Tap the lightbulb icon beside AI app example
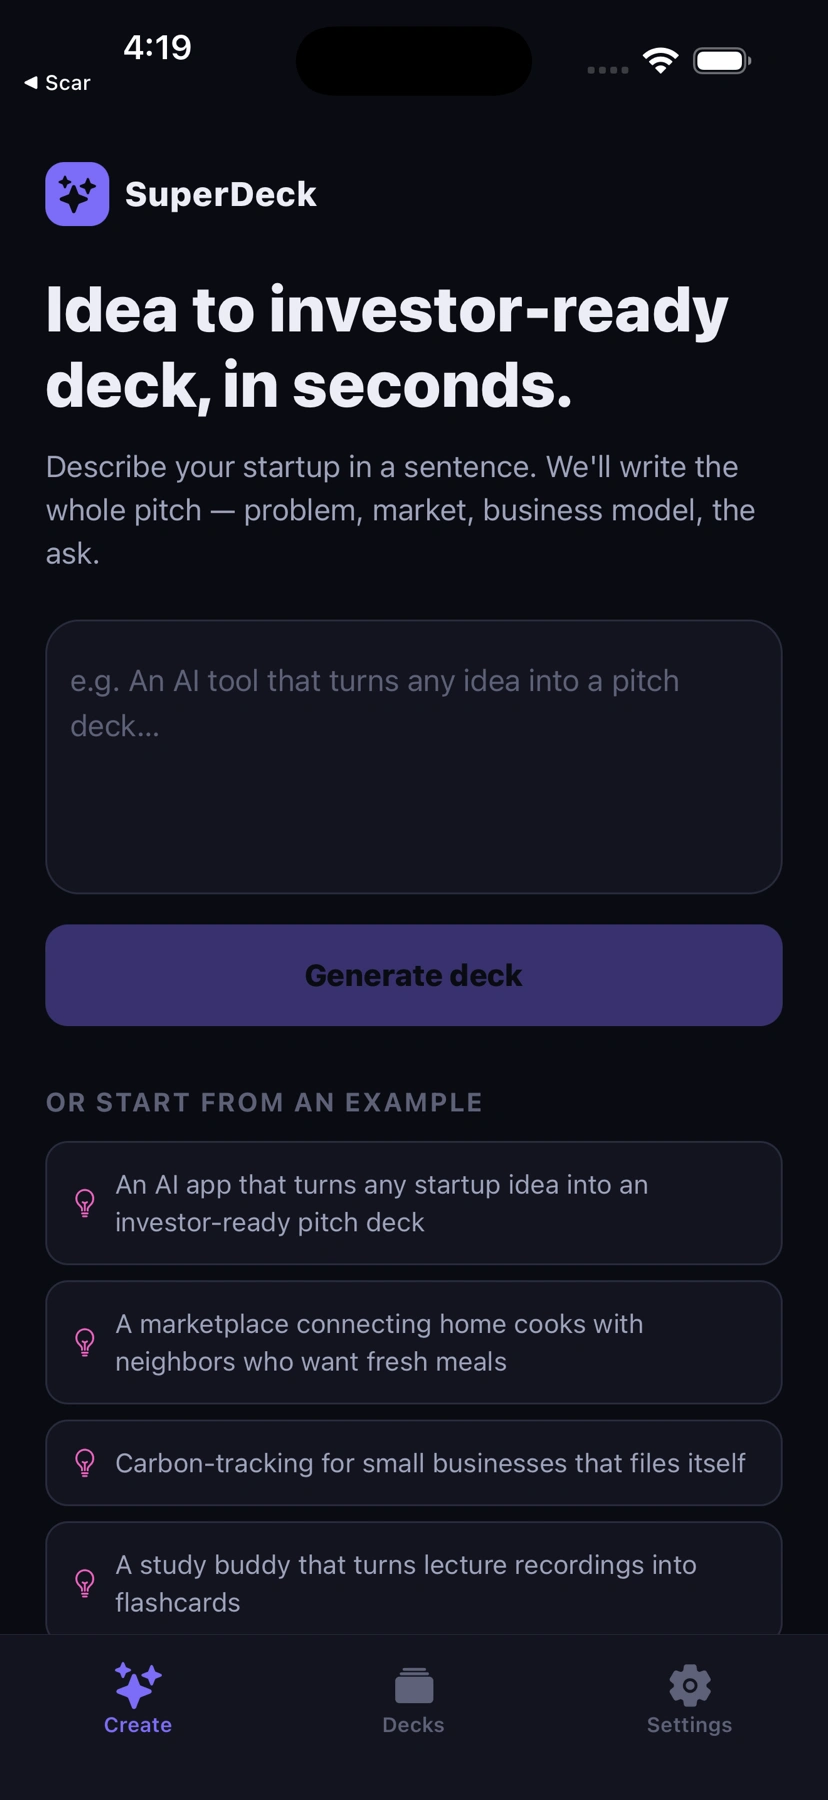This screenshot has width=828, height=1800. pyautogui.click(x=85, y=1203)
